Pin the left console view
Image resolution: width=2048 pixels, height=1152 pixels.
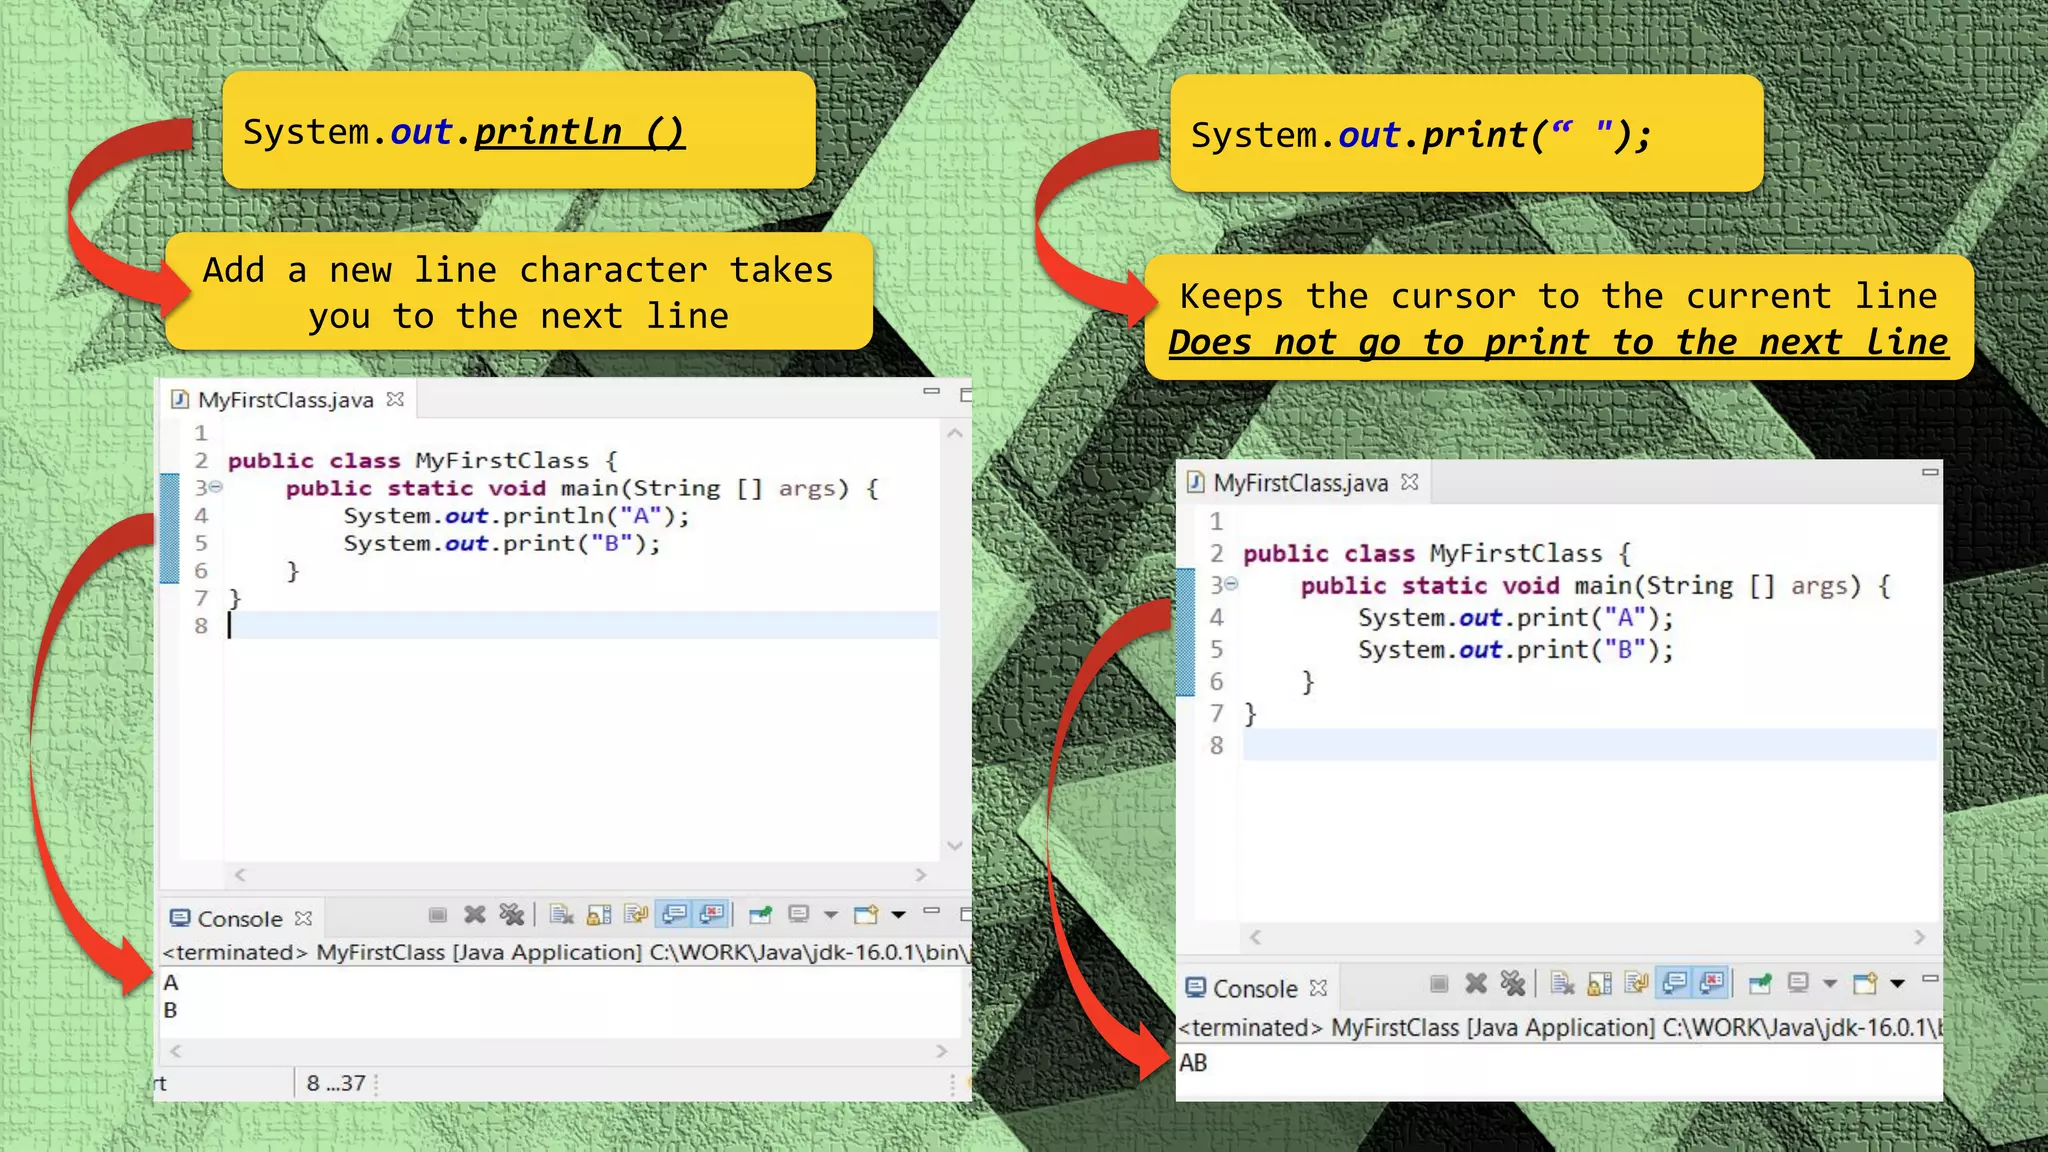tap(761, 914)
